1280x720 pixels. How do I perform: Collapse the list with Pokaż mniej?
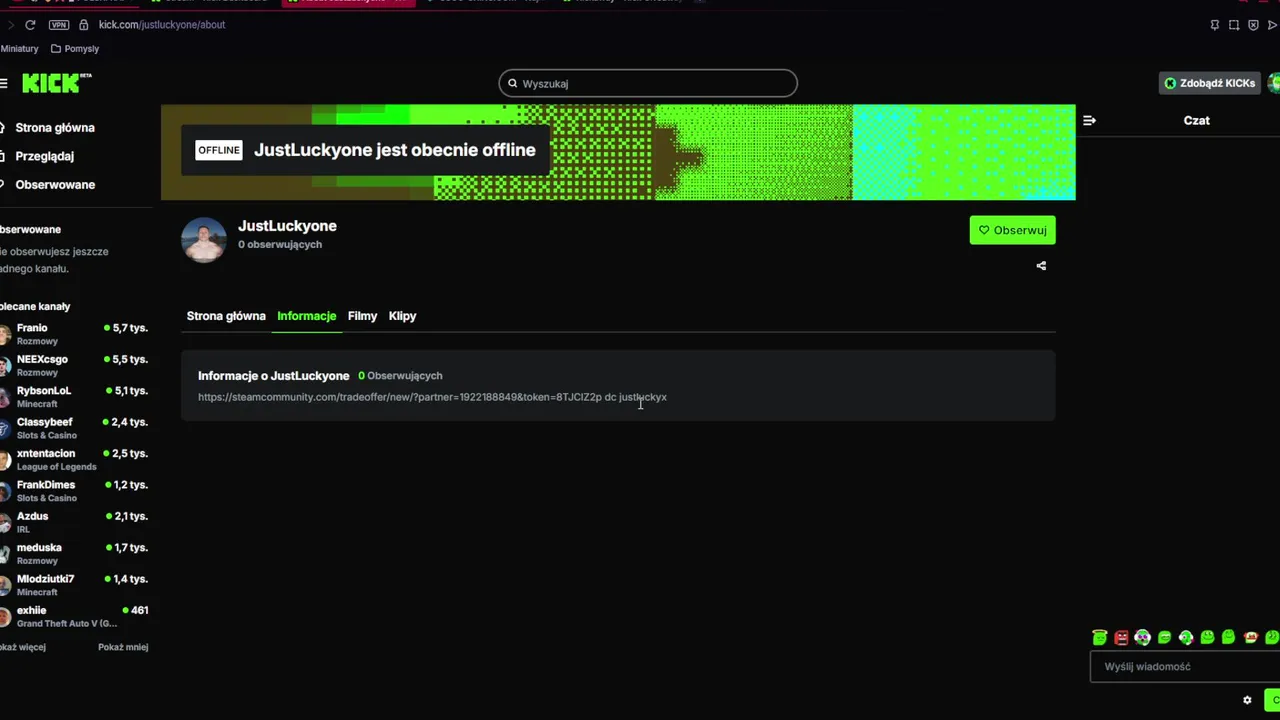123,647
